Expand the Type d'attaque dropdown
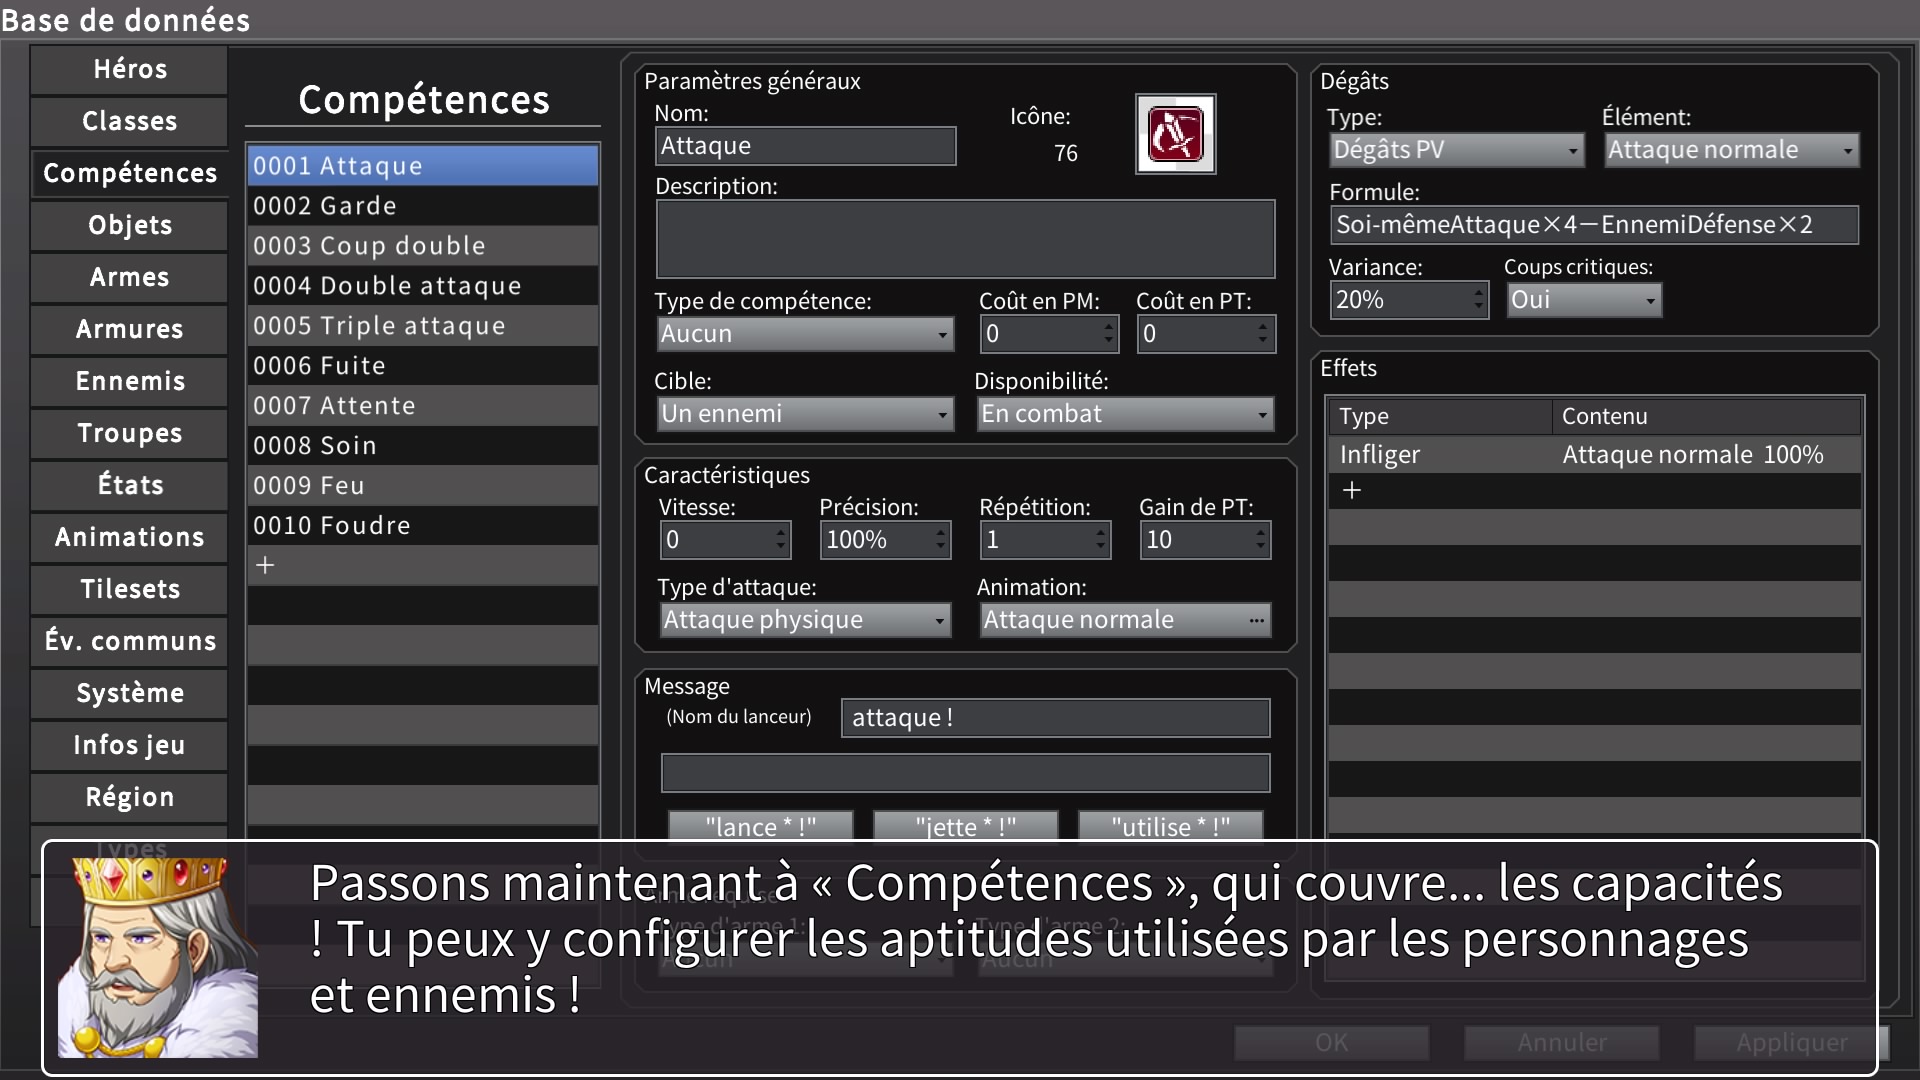Viewport: 1920px width, 1080px height. (x=805, y=620)
